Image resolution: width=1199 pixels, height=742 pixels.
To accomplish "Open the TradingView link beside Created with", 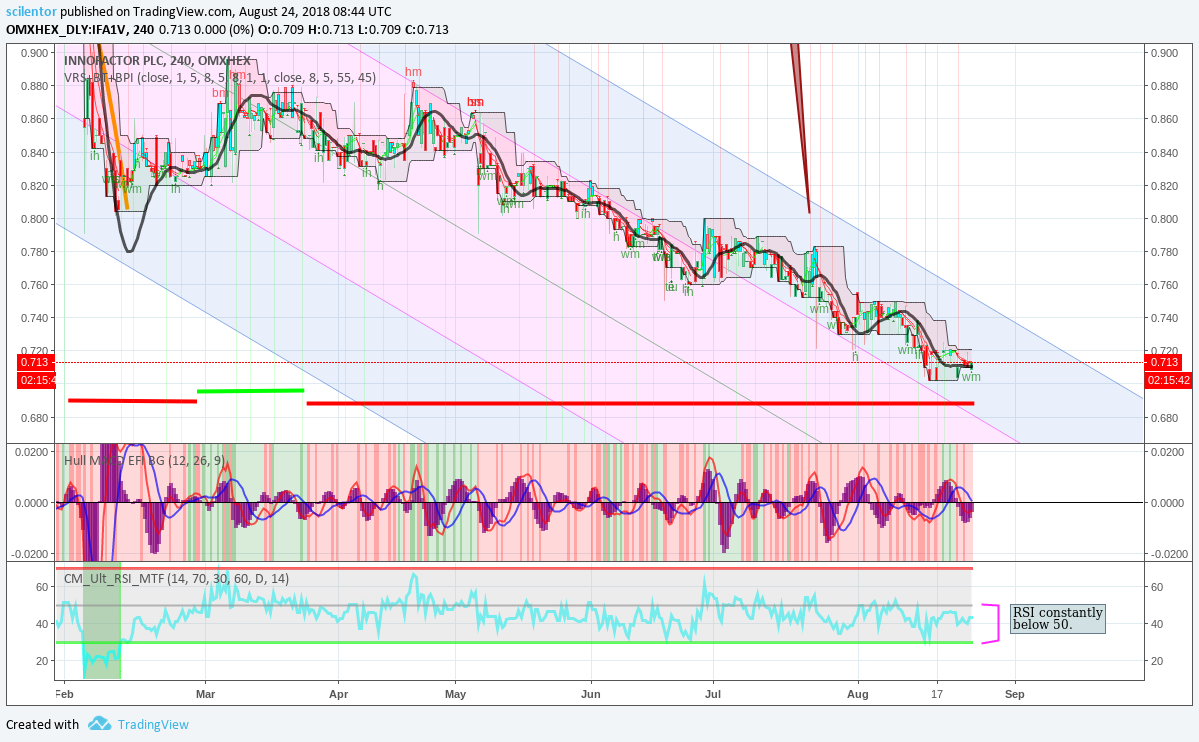I will pyautogui.click(x=153, y=724).
